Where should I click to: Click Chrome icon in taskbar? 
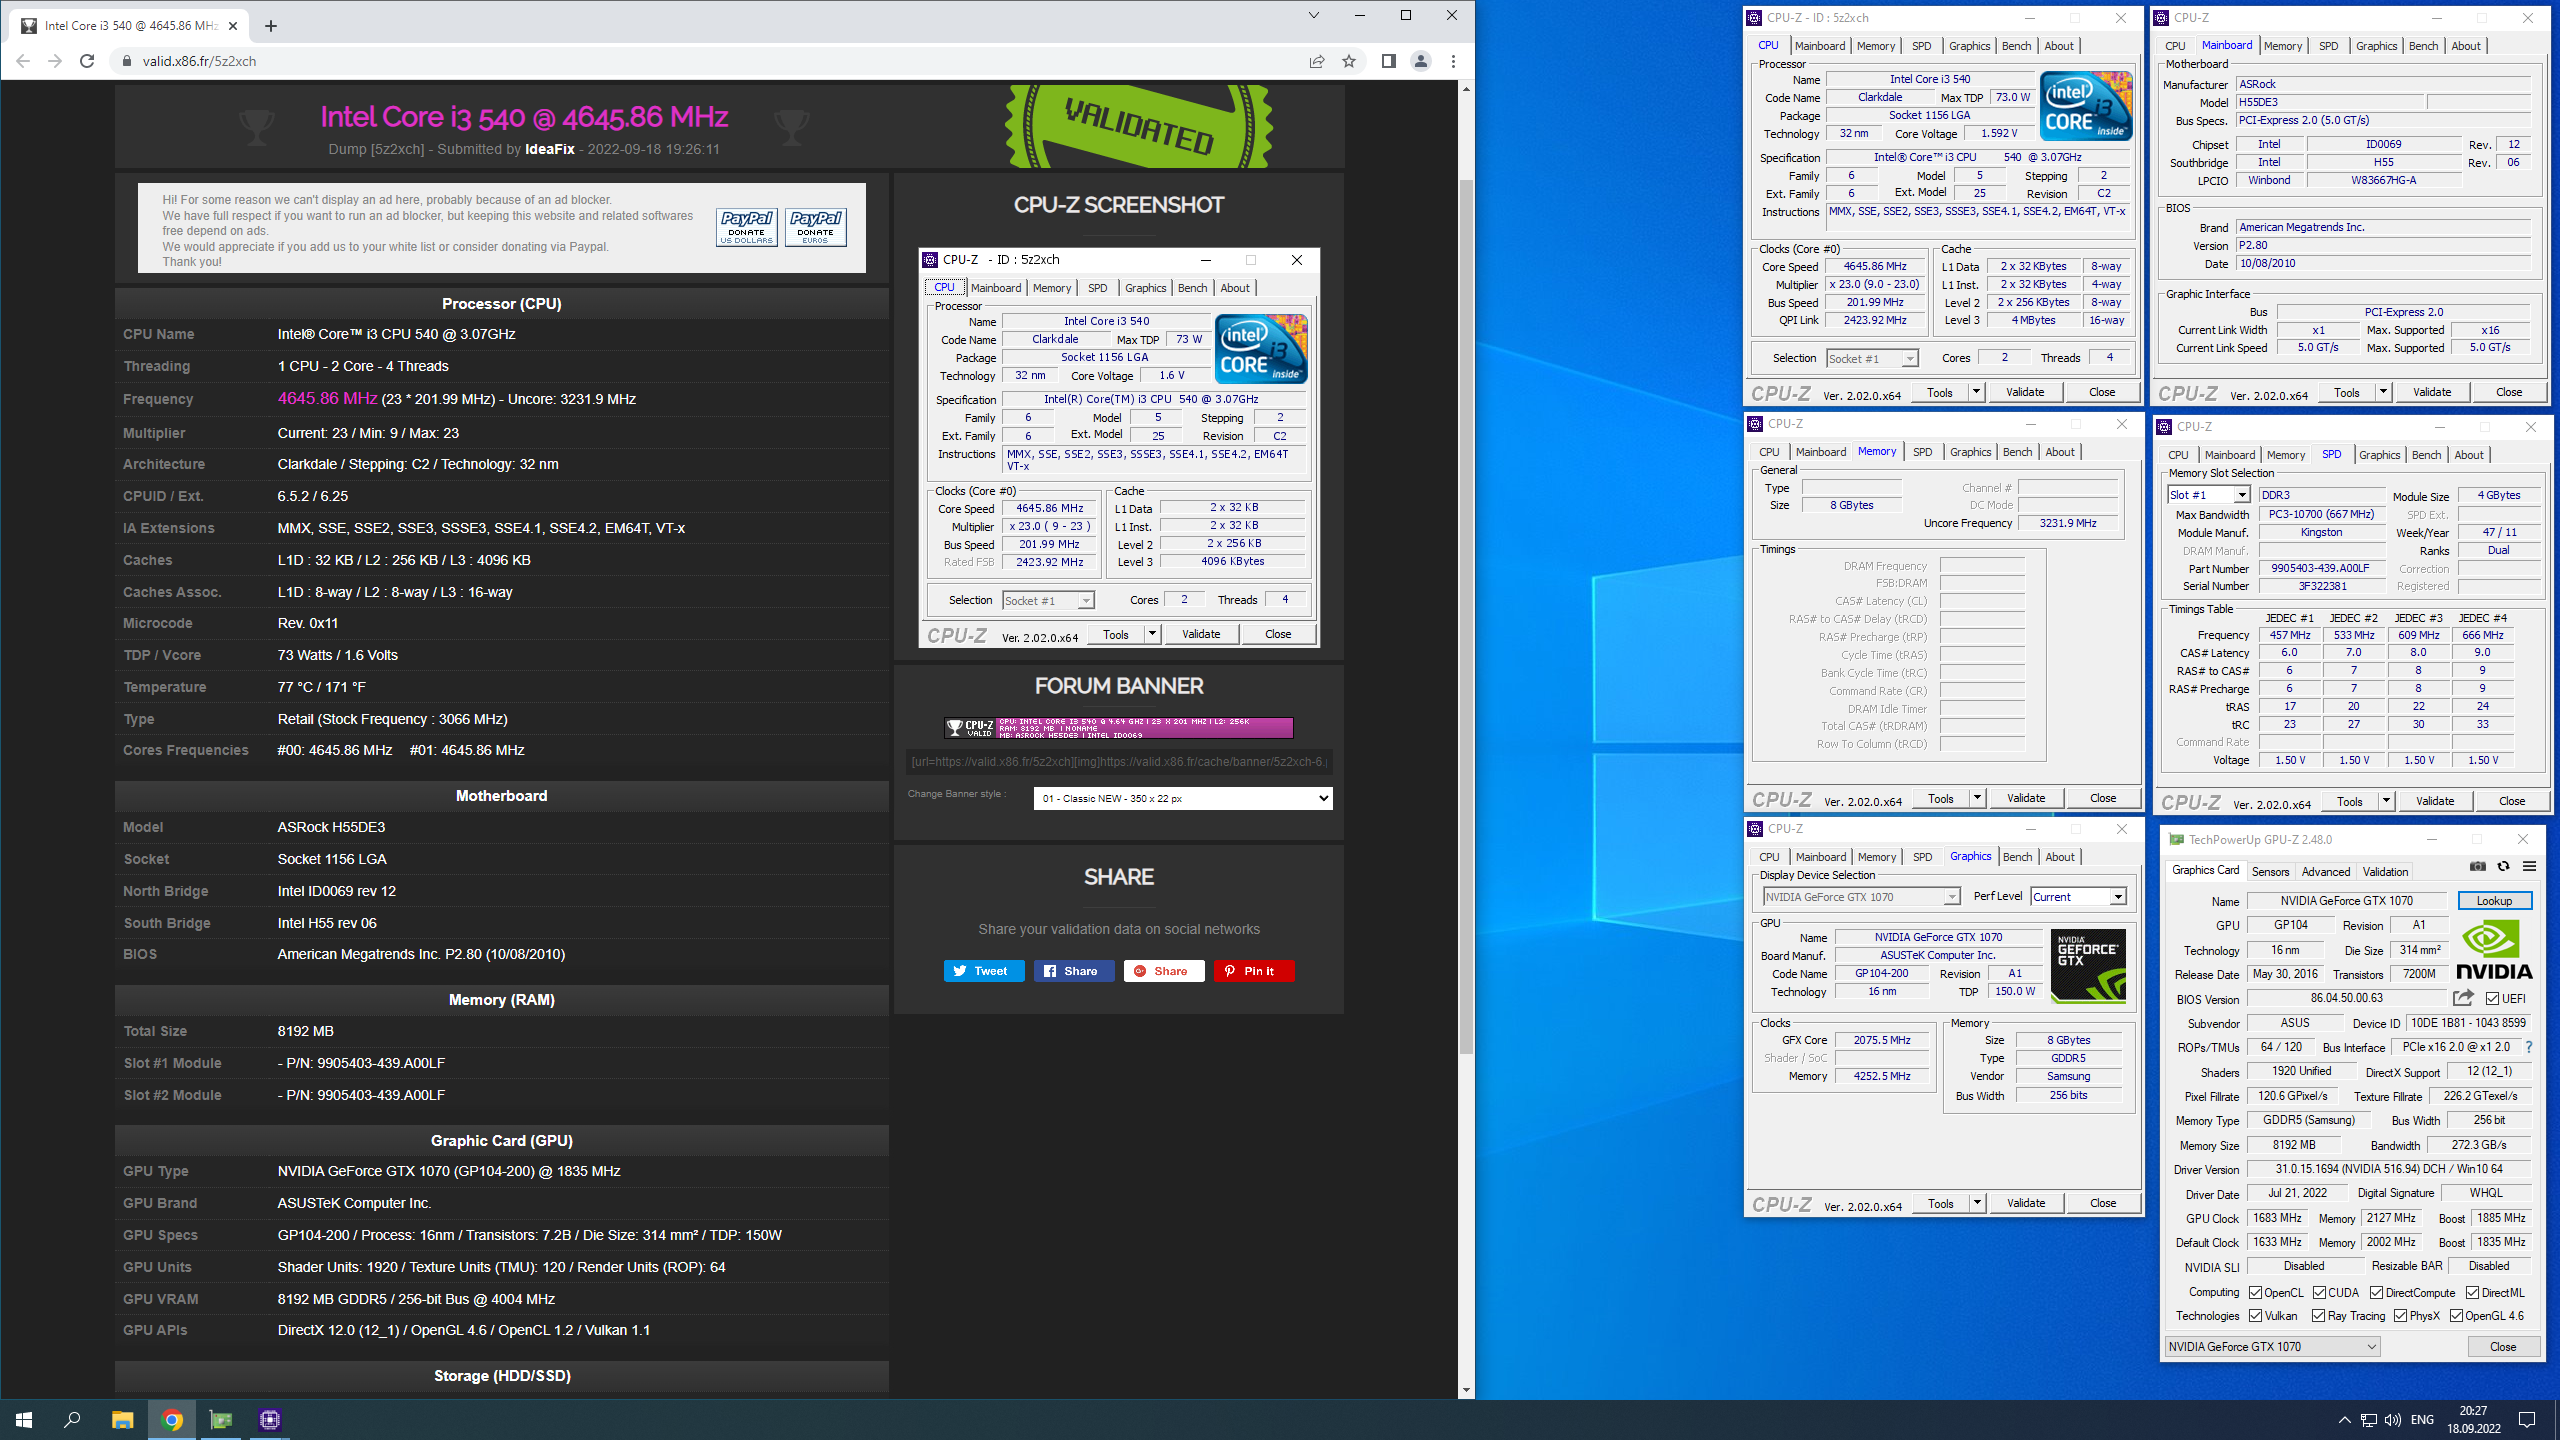click(172, 1420)
